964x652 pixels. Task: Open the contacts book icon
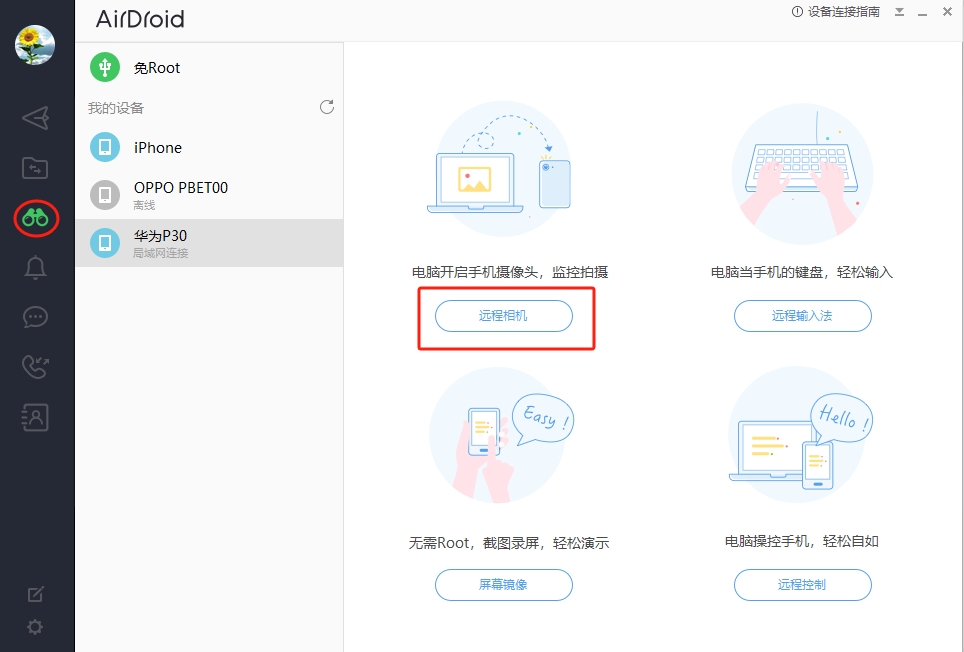35,417
